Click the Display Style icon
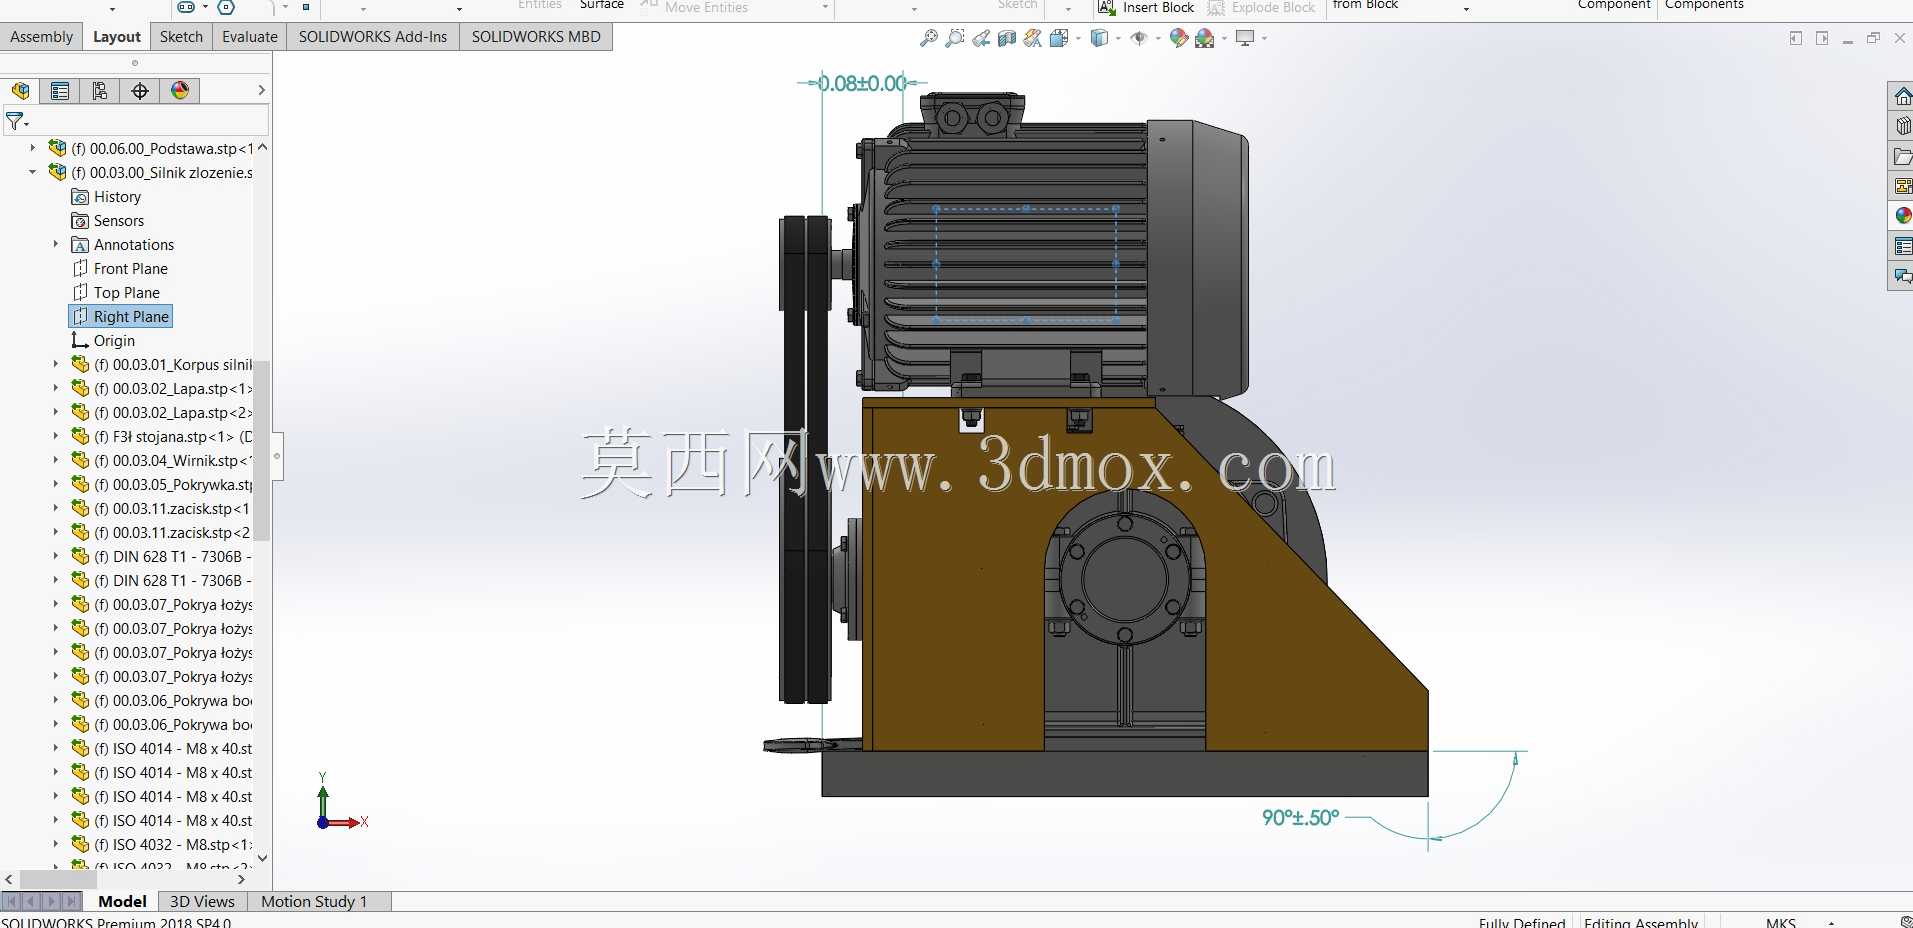 point(1099,38)
